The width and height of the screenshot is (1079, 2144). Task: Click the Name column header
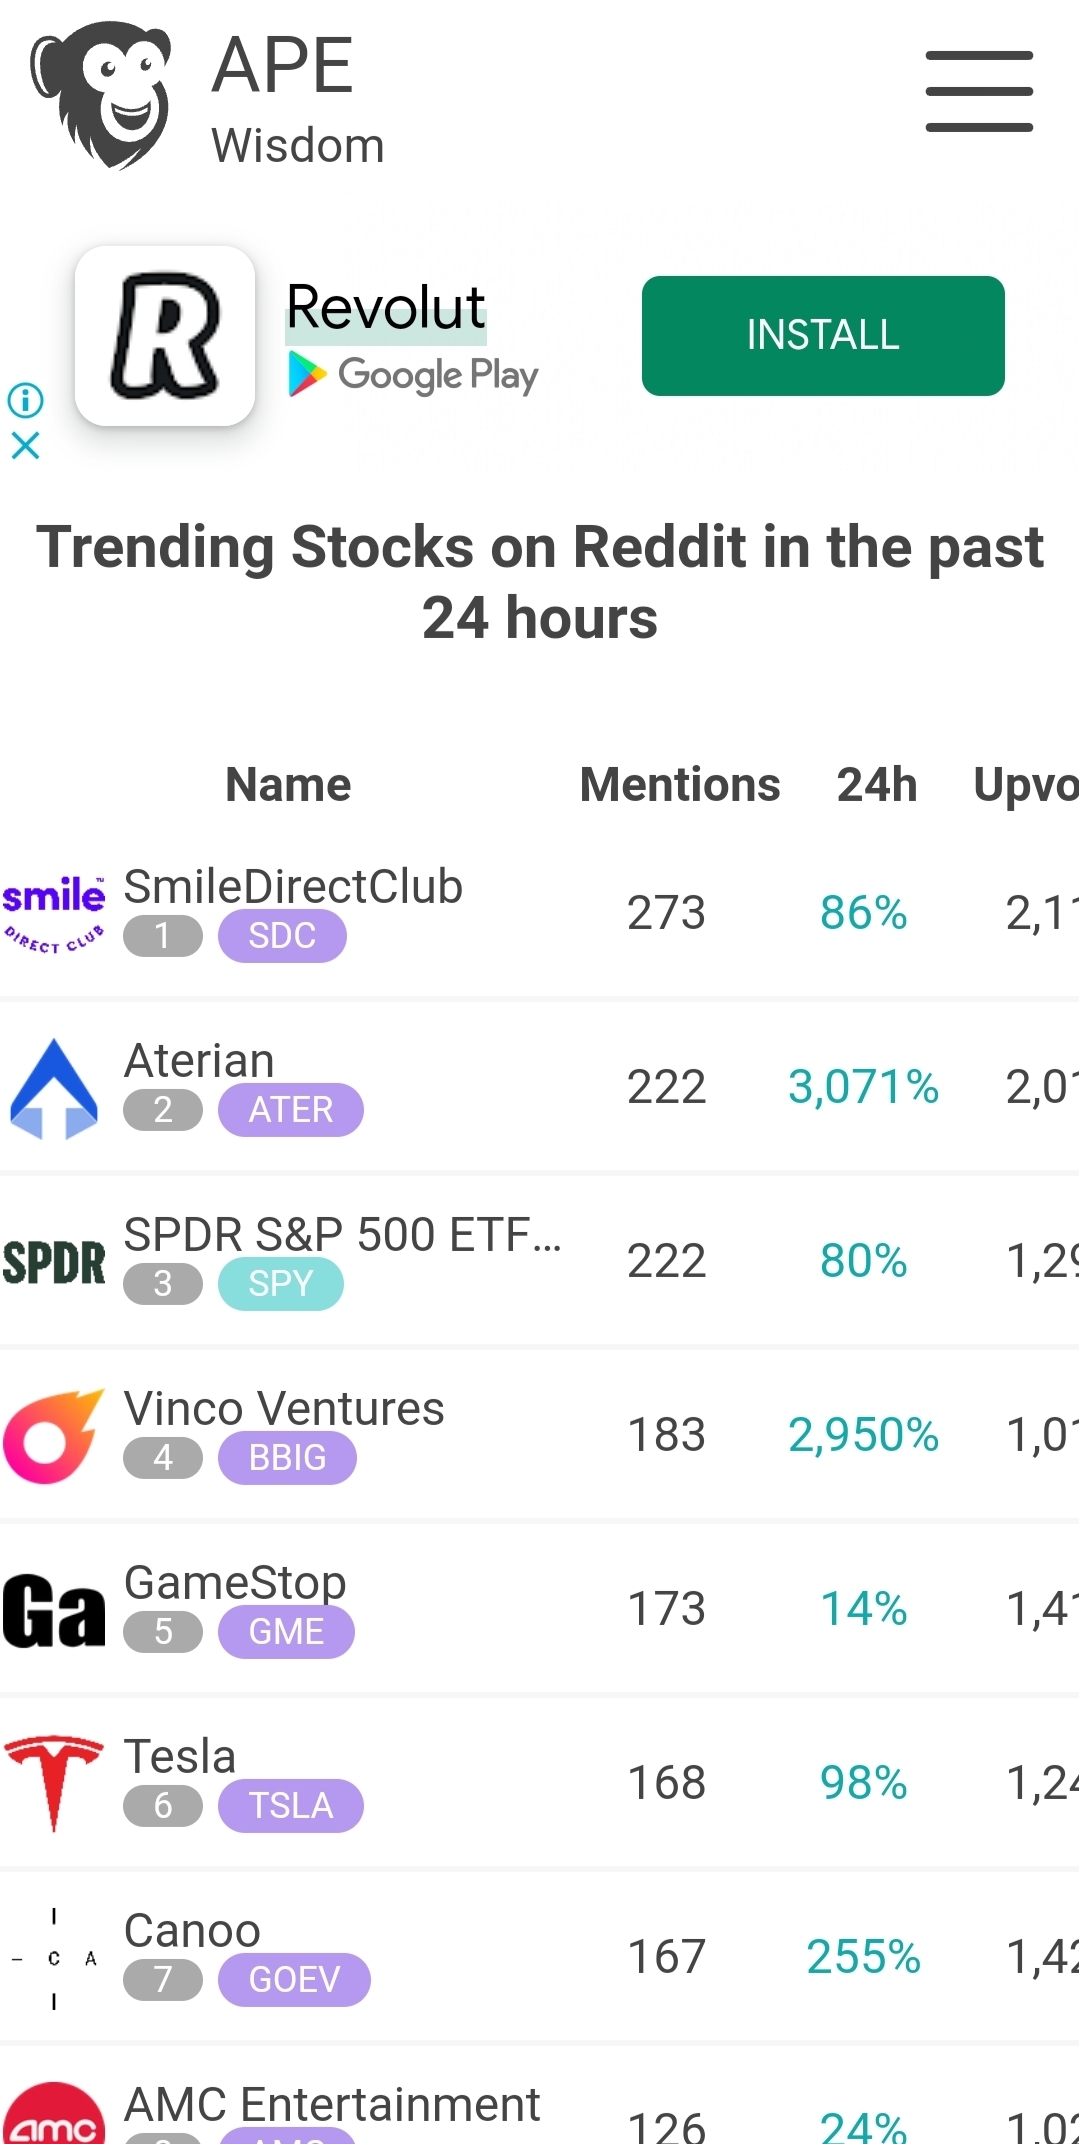pyautogui.click(x=288, y=785)
